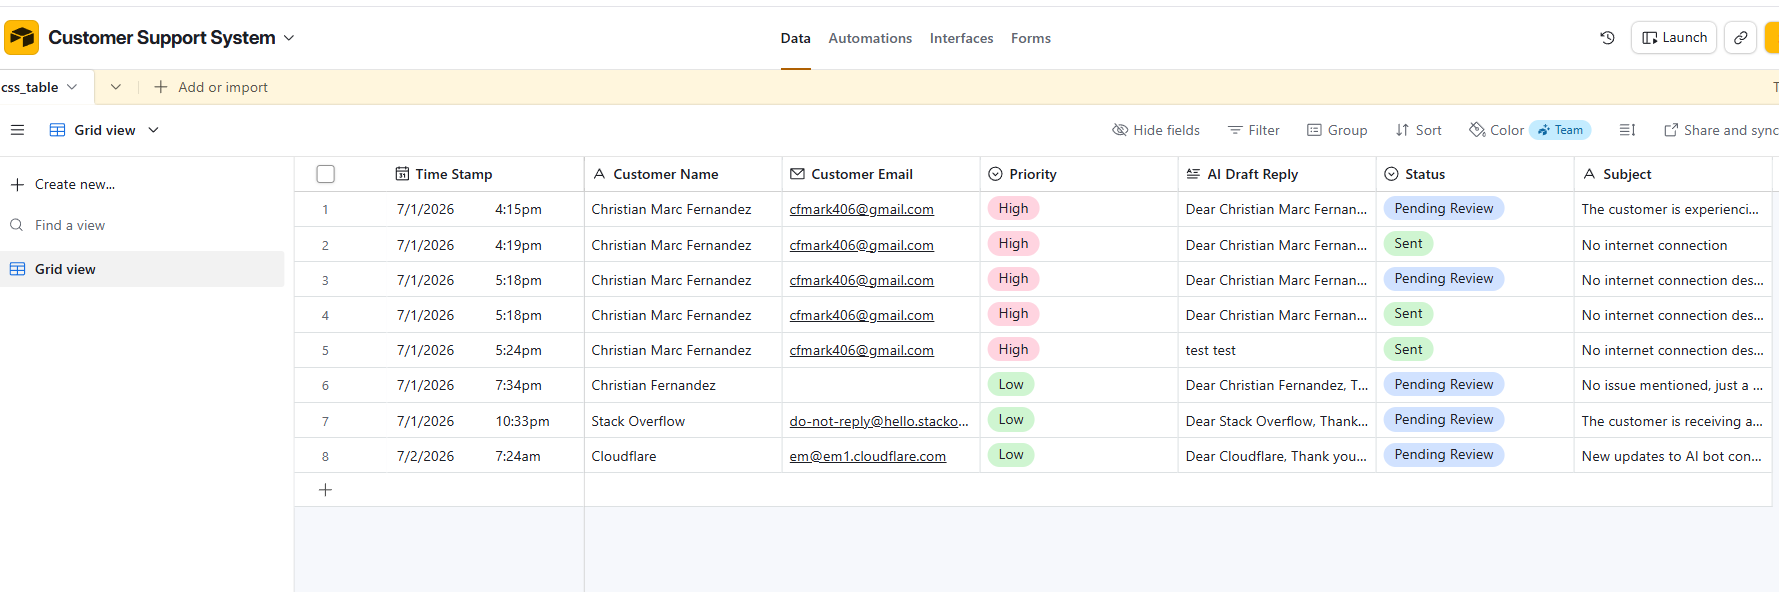The width and height of the screenshot is (1779, 592).
Task: Click Pending Review status in row 3
Action: coord(1443,278)
